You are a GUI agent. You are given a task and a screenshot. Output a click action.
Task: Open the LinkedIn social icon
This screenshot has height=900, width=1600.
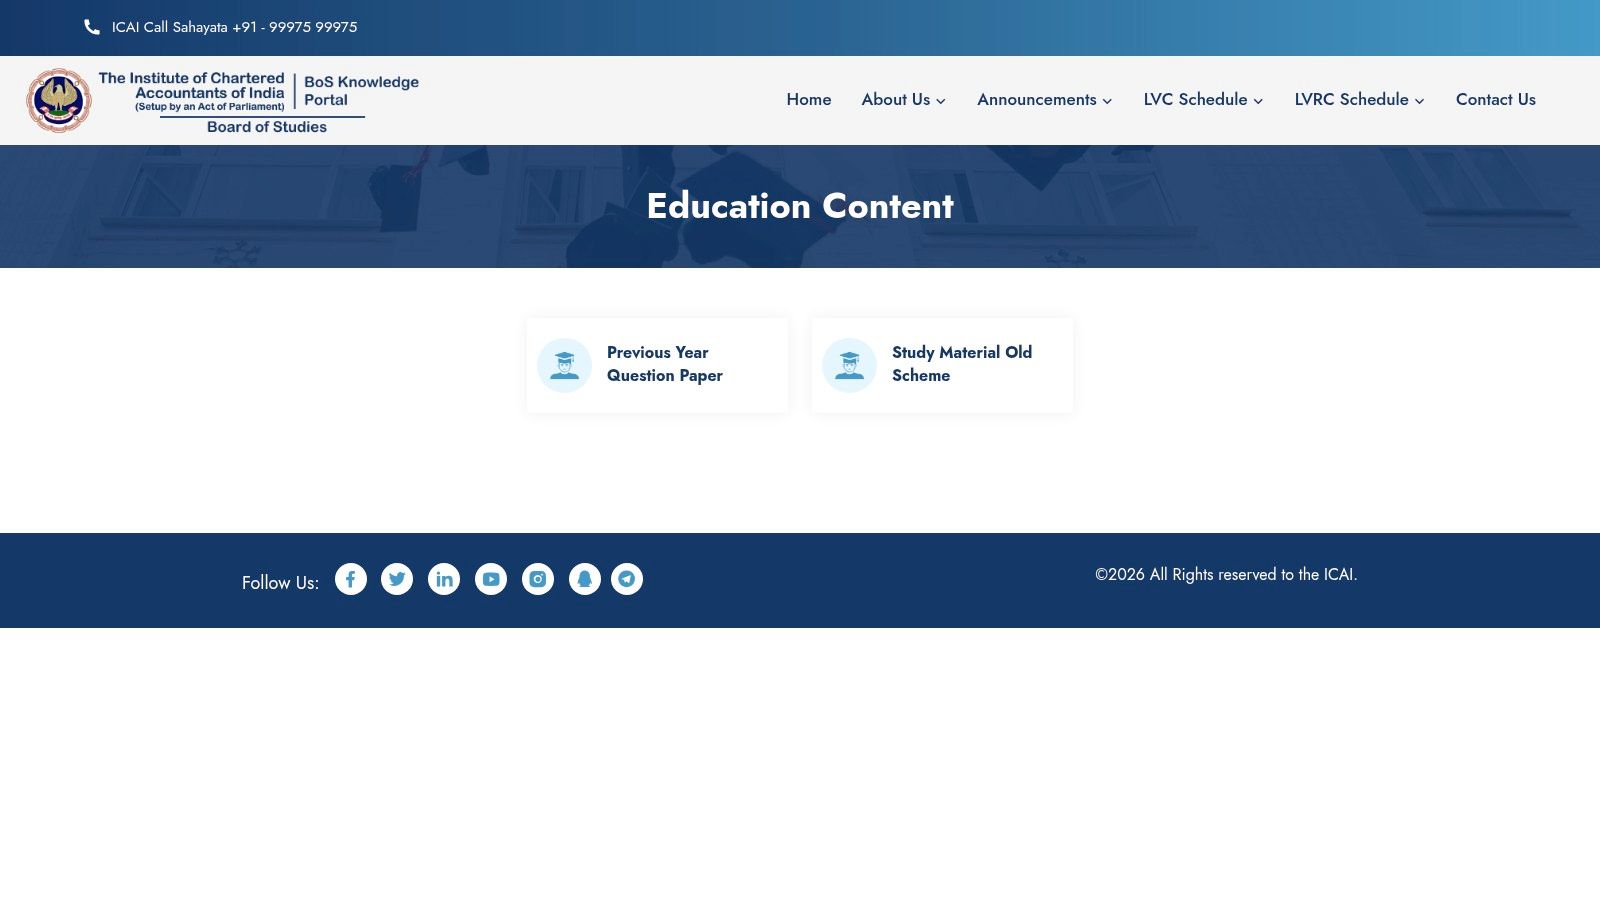[x=444, y=579]
